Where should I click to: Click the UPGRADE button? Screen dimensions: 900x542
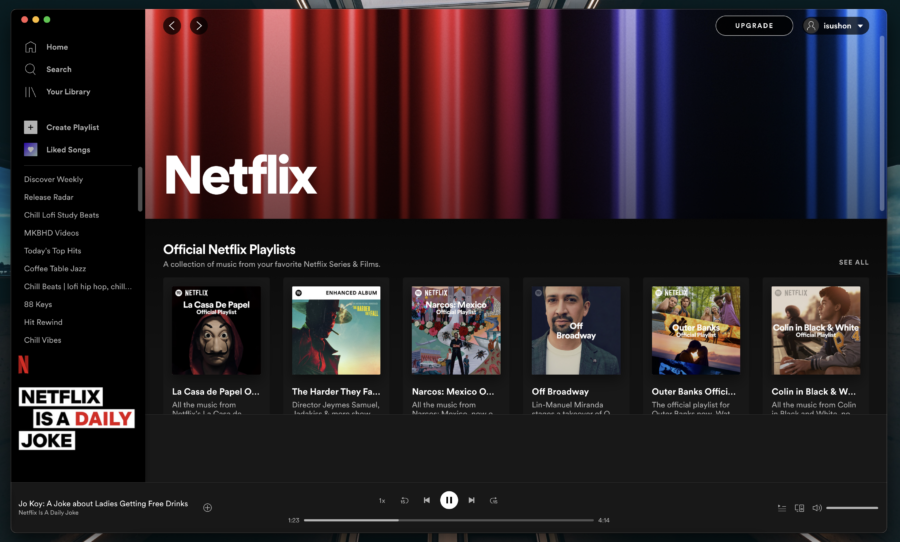point(754,26)
